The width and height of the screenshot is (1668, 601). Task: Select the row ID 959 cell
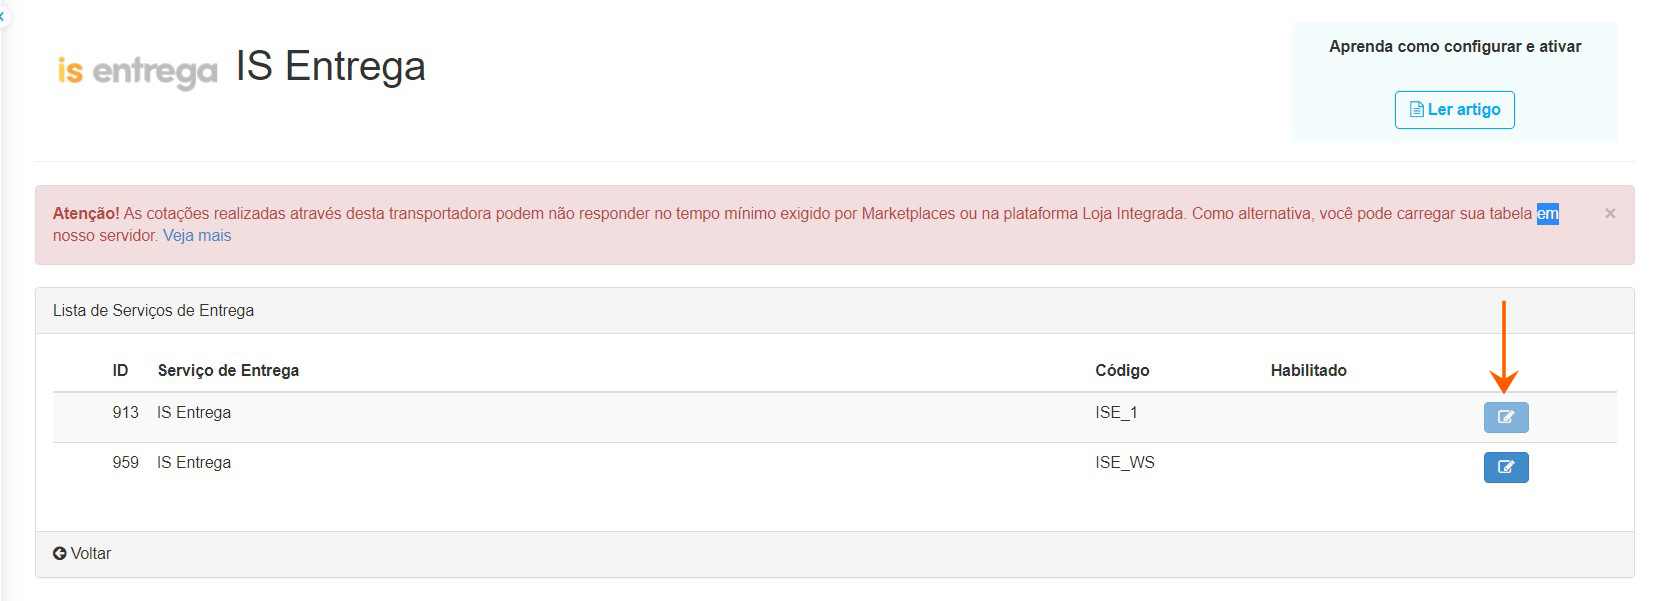[x=125, y=462]
